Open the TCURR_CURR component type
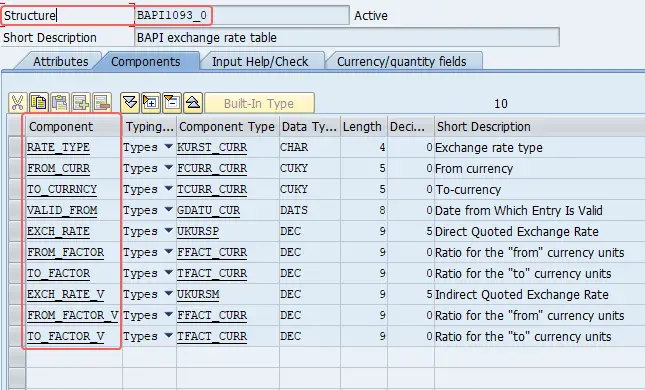The image size is (645, 390). pyautogui.click(x=212, y=189)
